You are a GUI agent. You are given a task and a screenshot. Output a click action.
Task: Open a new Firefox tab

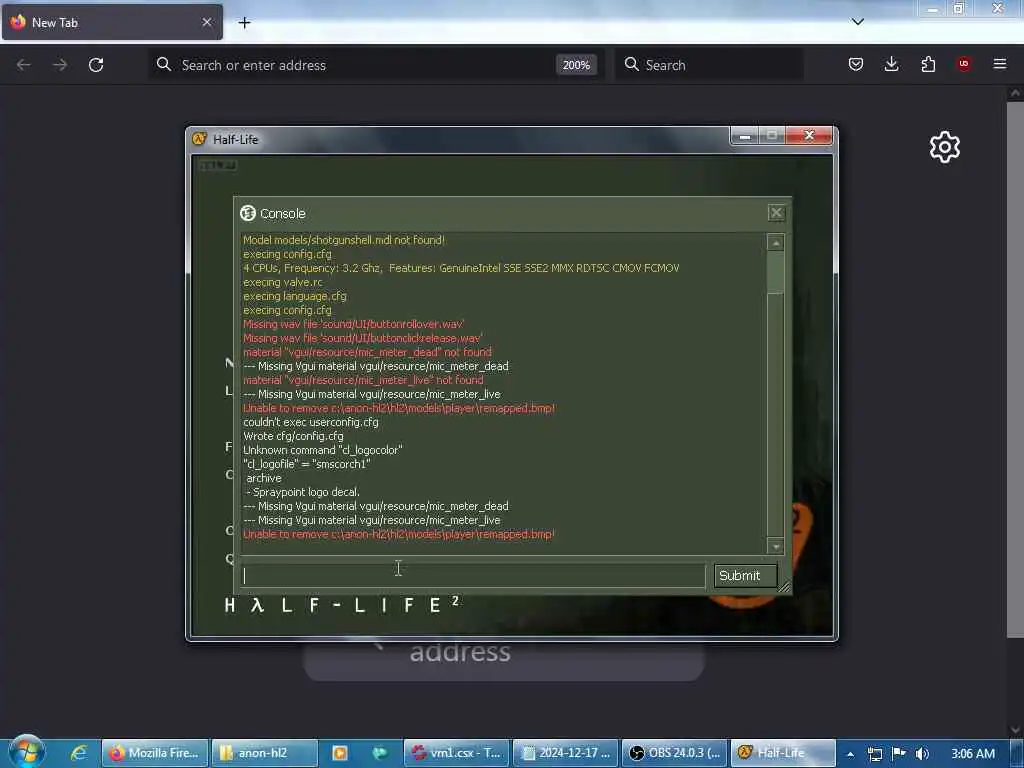[244, 23]
